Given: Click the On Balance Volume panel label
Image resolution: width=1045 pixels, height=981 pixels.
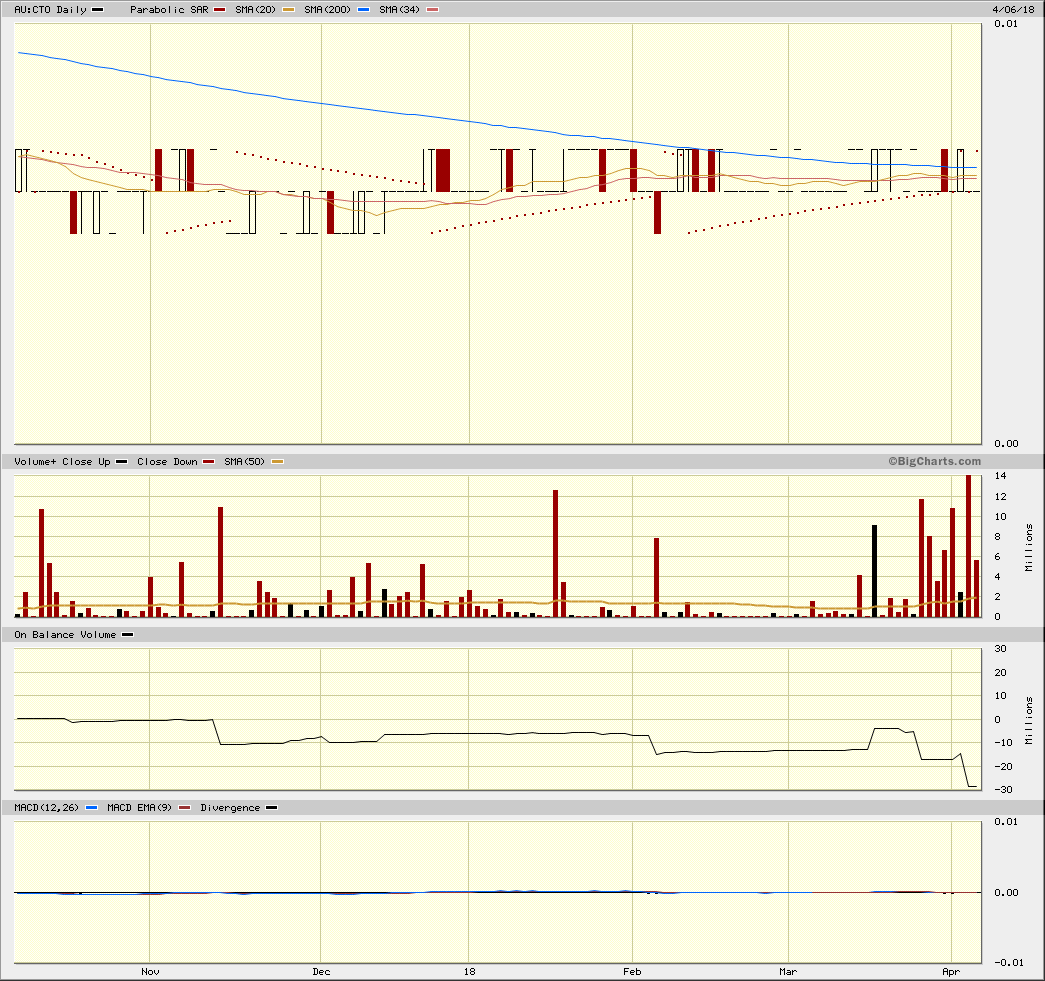Looking at the screenshot, I should [x=65, y=634].
